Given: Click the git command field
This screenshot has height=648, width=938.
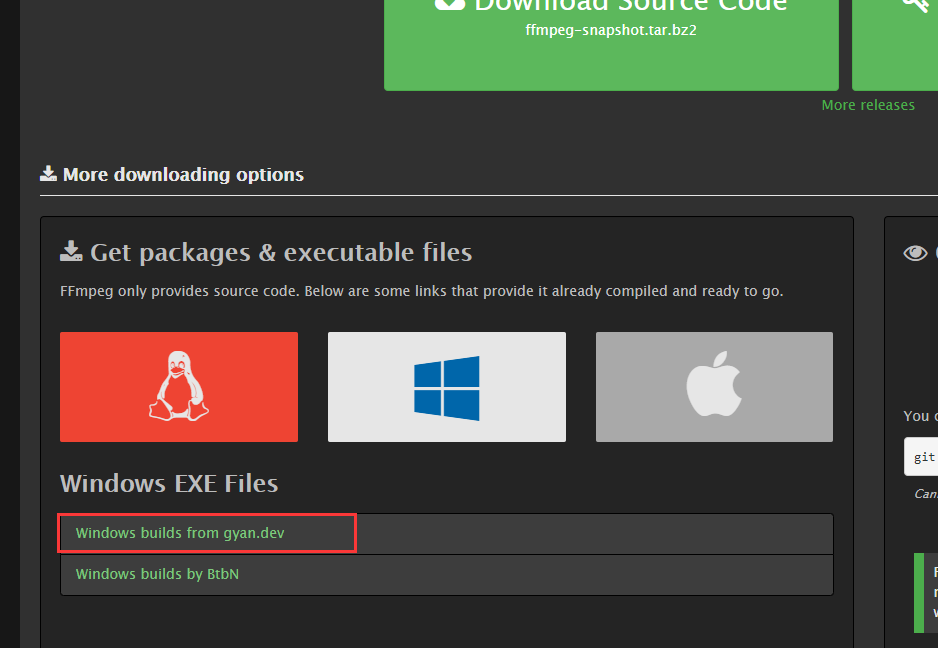Looking at the screenshot, I should pos(921,457).
